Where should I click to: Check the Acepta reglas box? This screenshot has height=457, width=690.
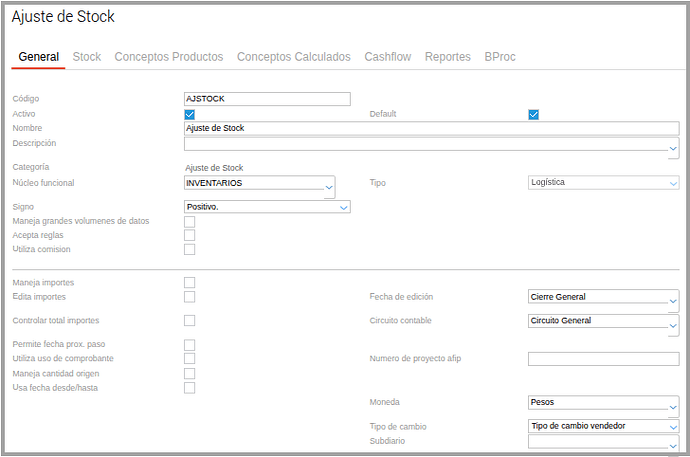point(189,235)
